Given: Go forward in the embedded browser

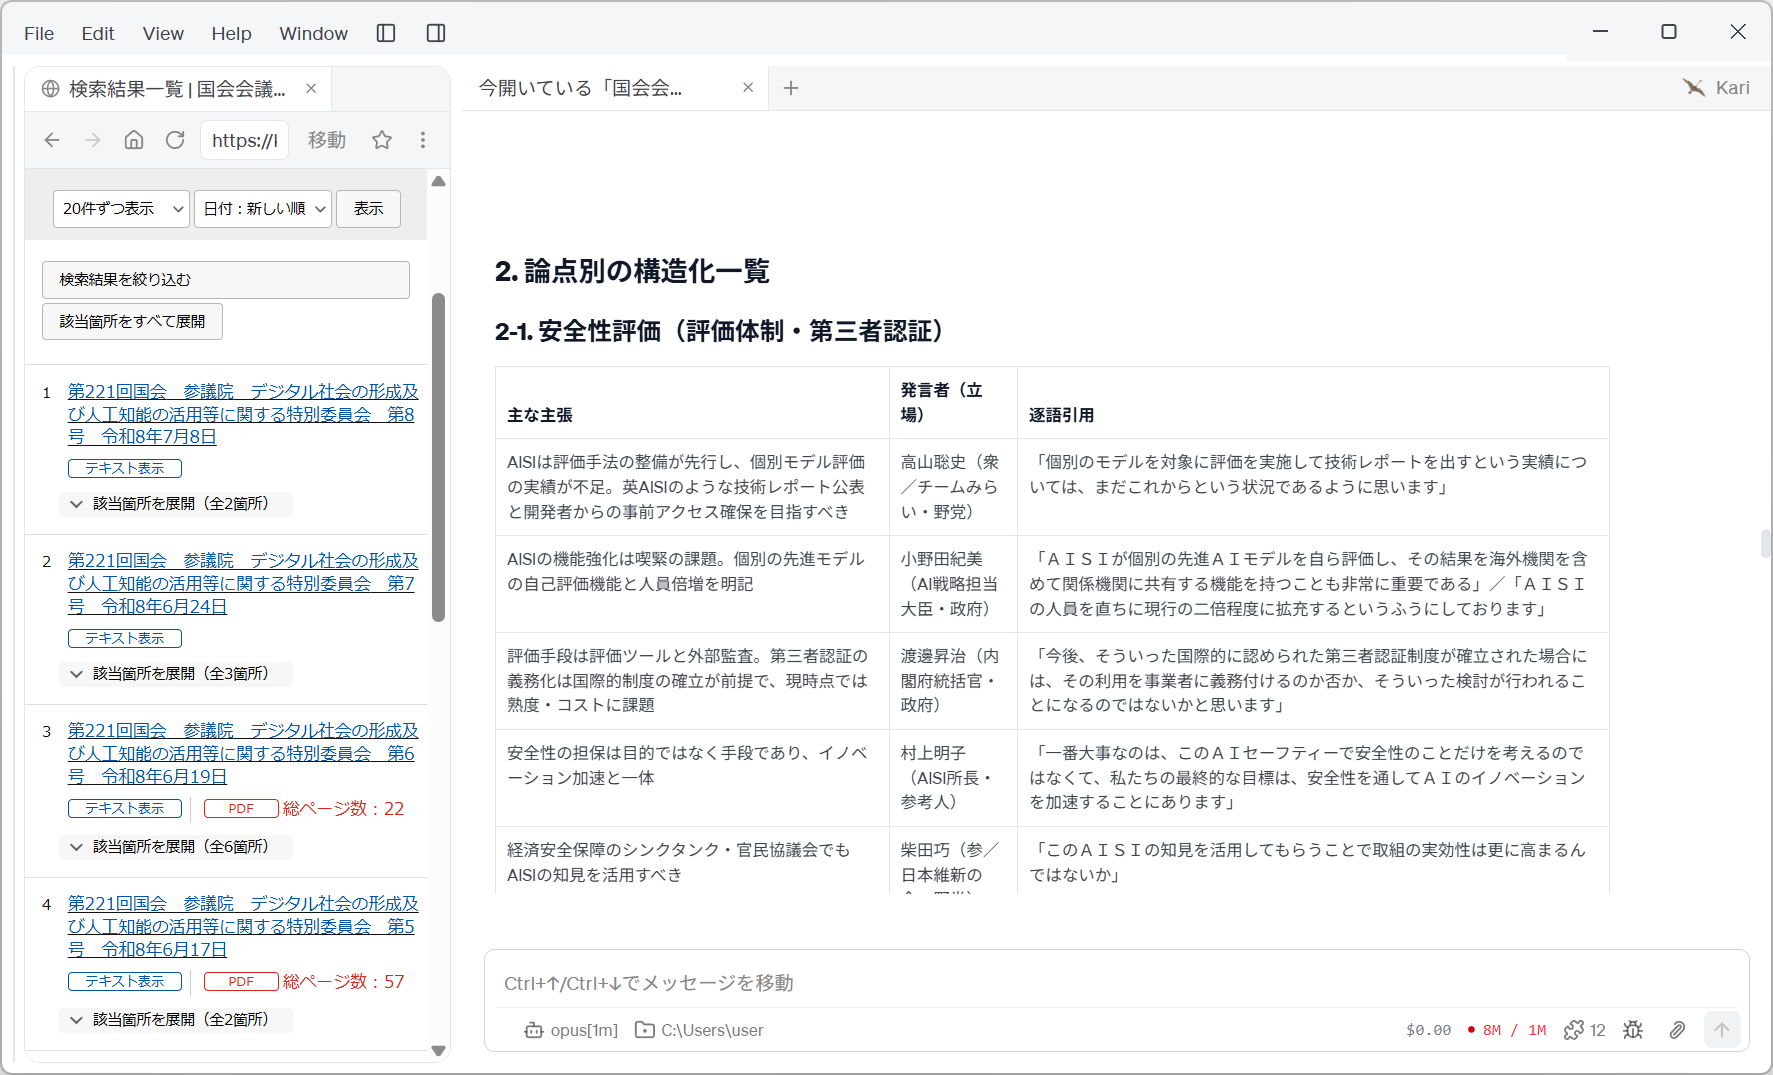Looking at the screenshot, I should [x=93, y=140].
